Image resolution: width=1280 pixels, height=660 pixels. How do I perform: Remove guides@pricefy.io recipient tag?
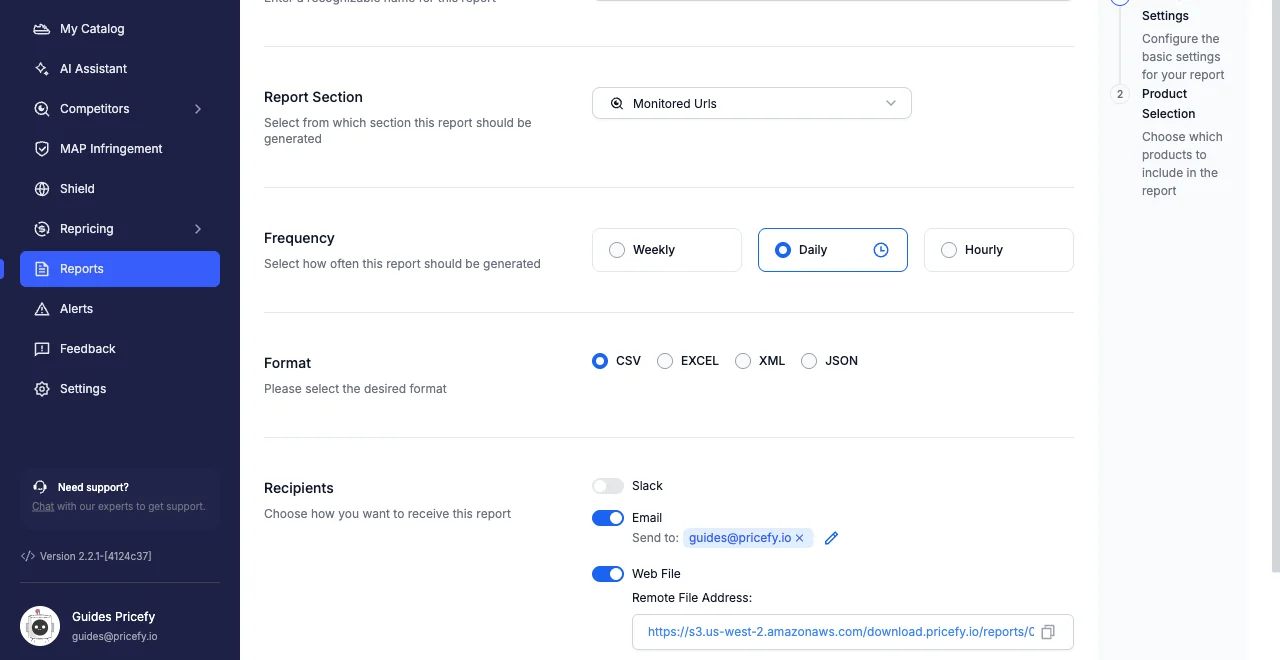(799, 538)
